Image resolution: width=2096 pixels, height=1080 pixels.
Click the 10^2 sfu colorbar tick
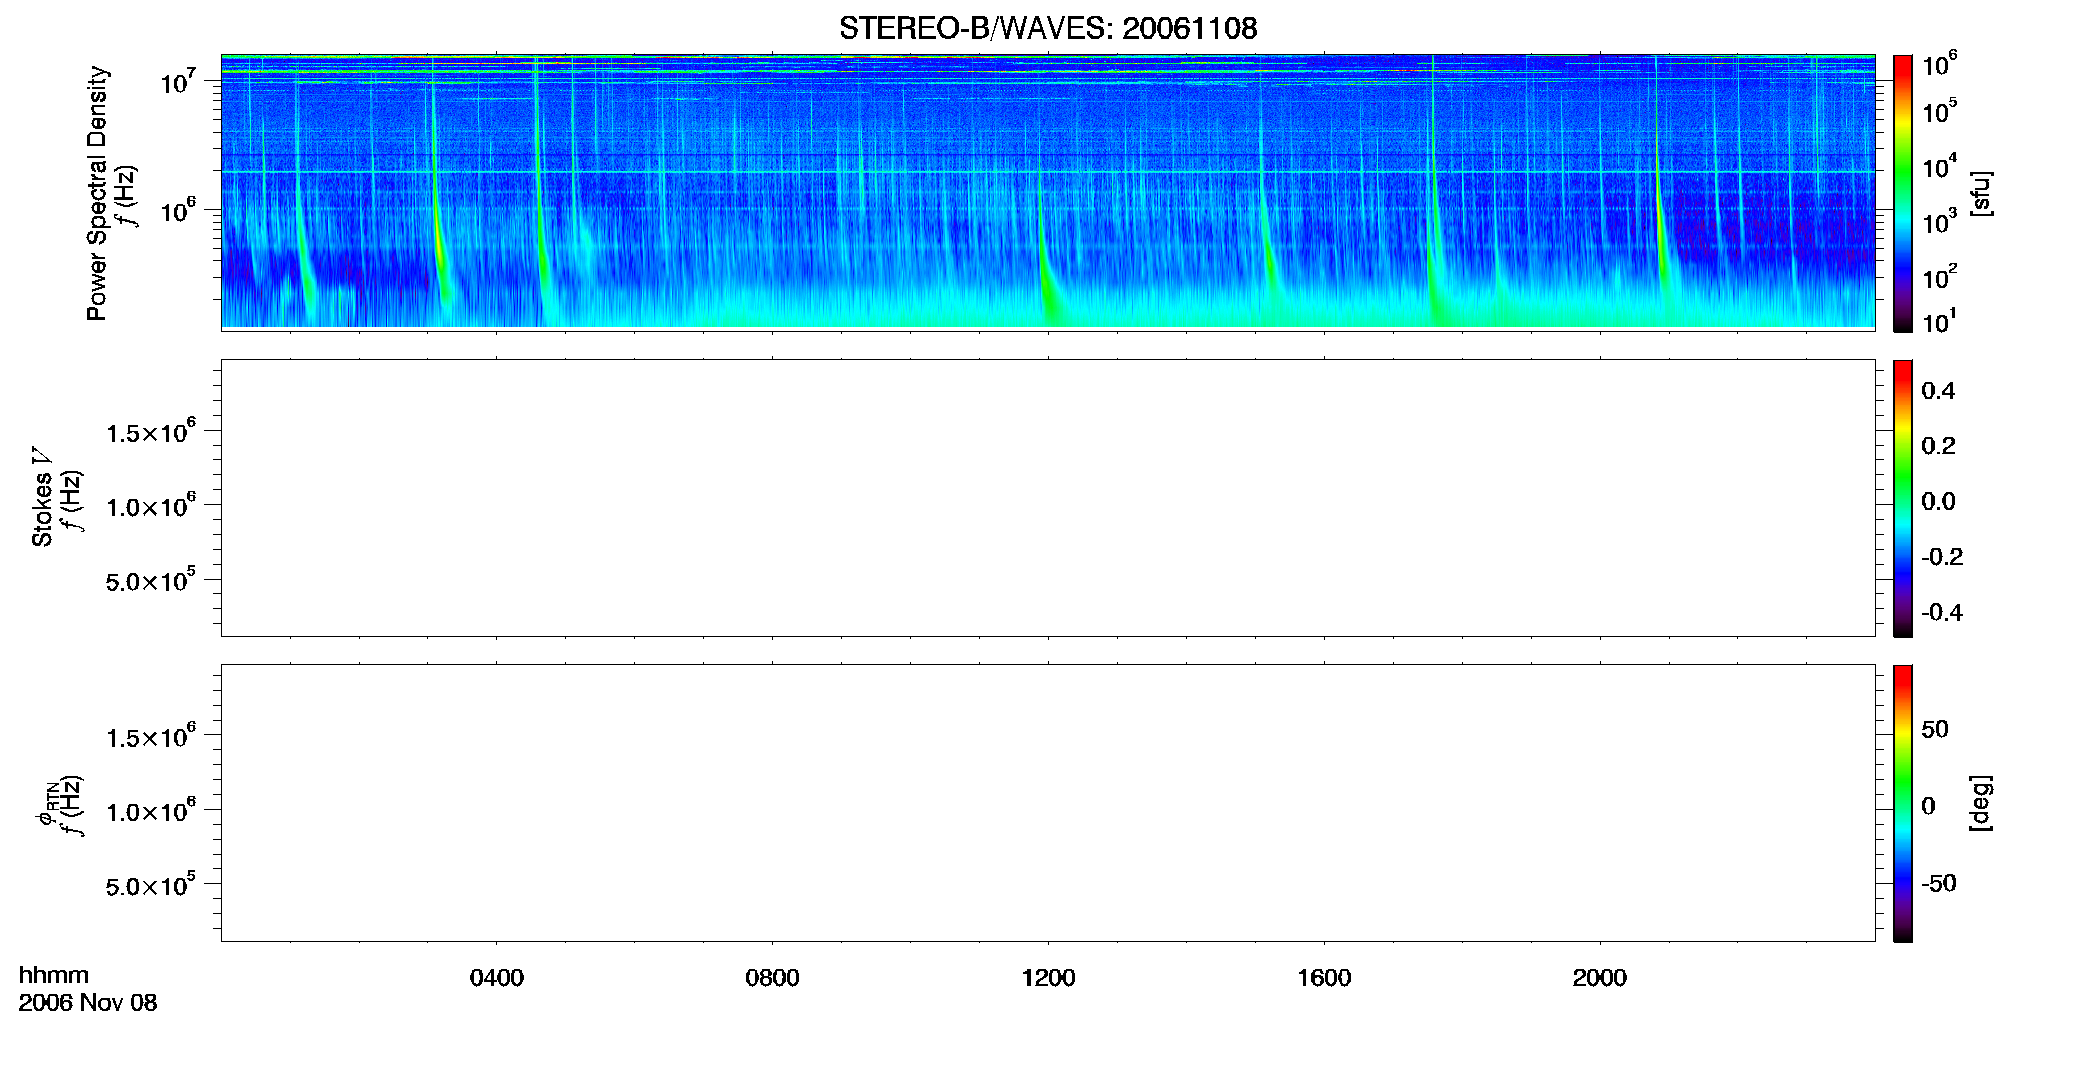[1940, 276]
